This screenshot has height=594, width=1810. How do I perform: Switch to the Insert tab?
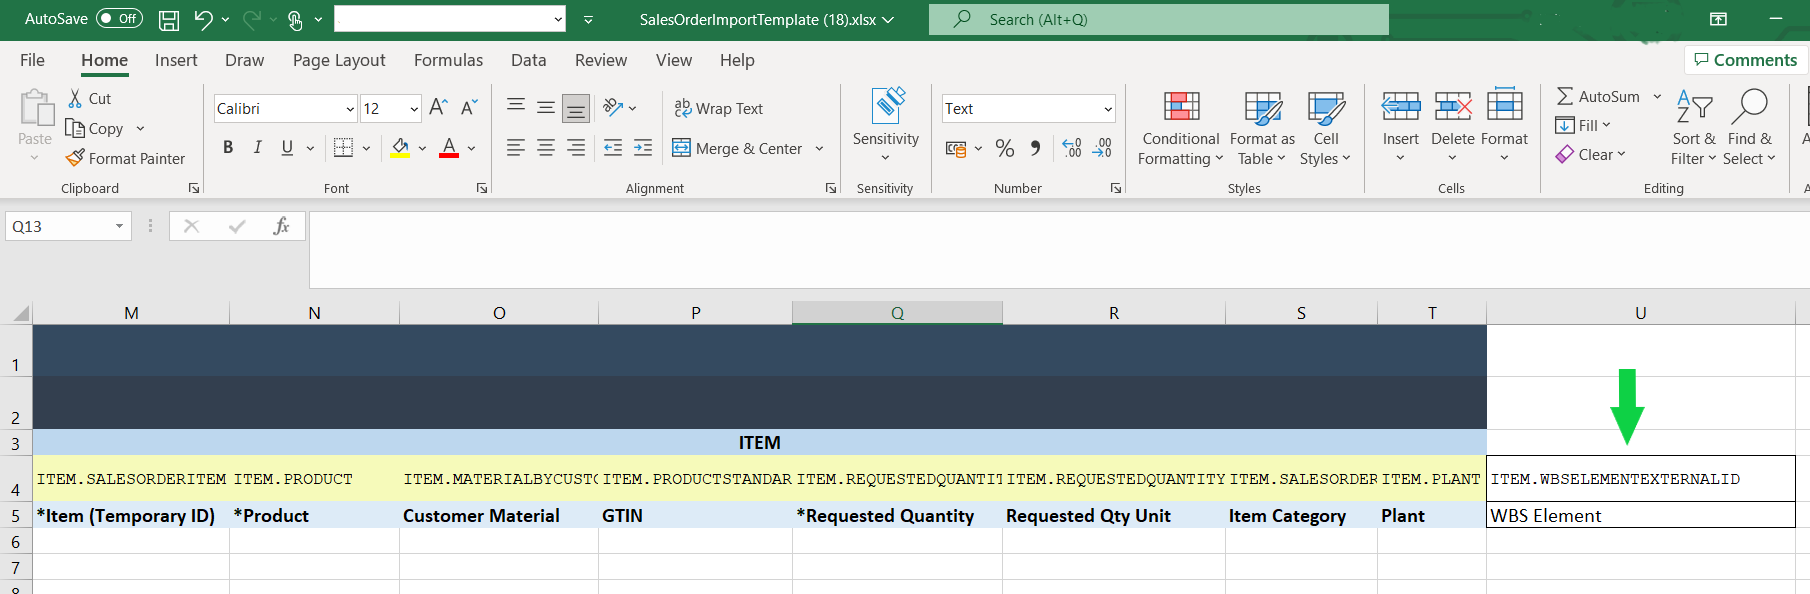(176, 60)
